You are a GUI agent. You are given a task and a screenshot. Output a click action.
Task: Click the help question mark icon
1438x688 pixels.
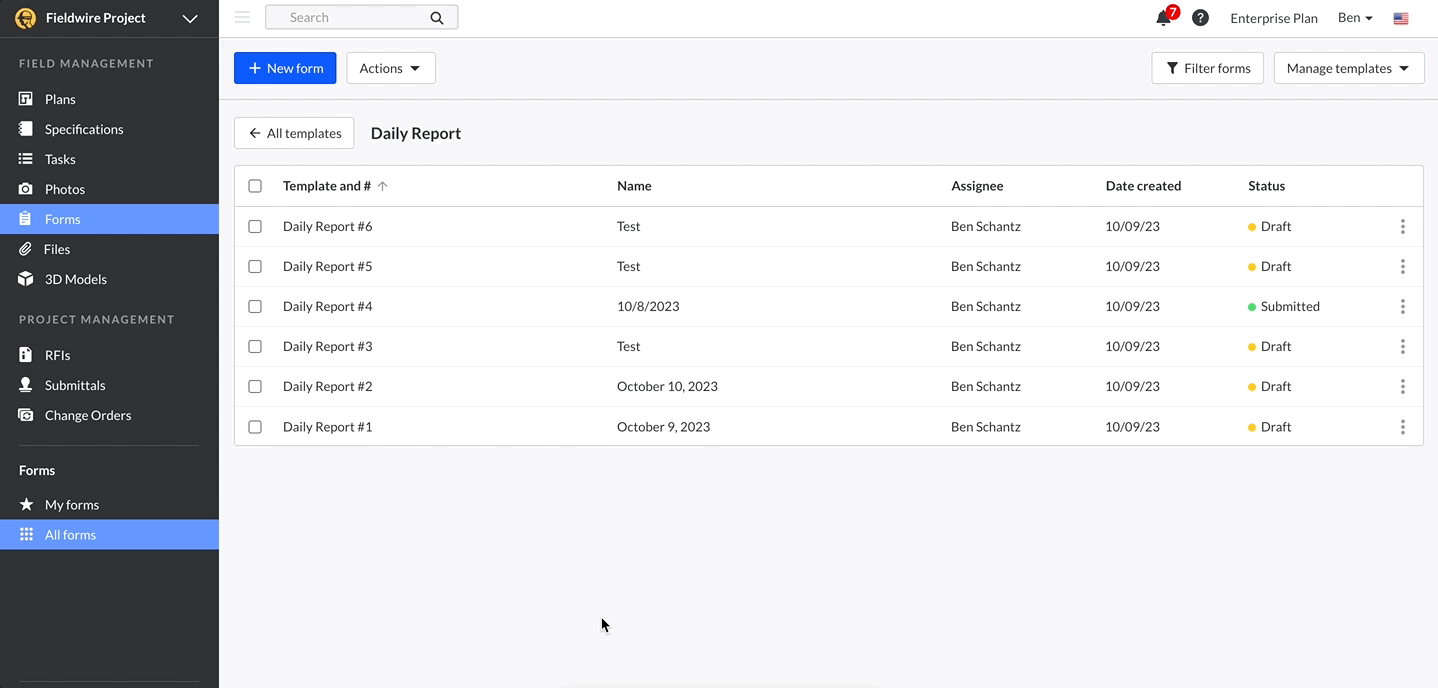click(1200, 18)
